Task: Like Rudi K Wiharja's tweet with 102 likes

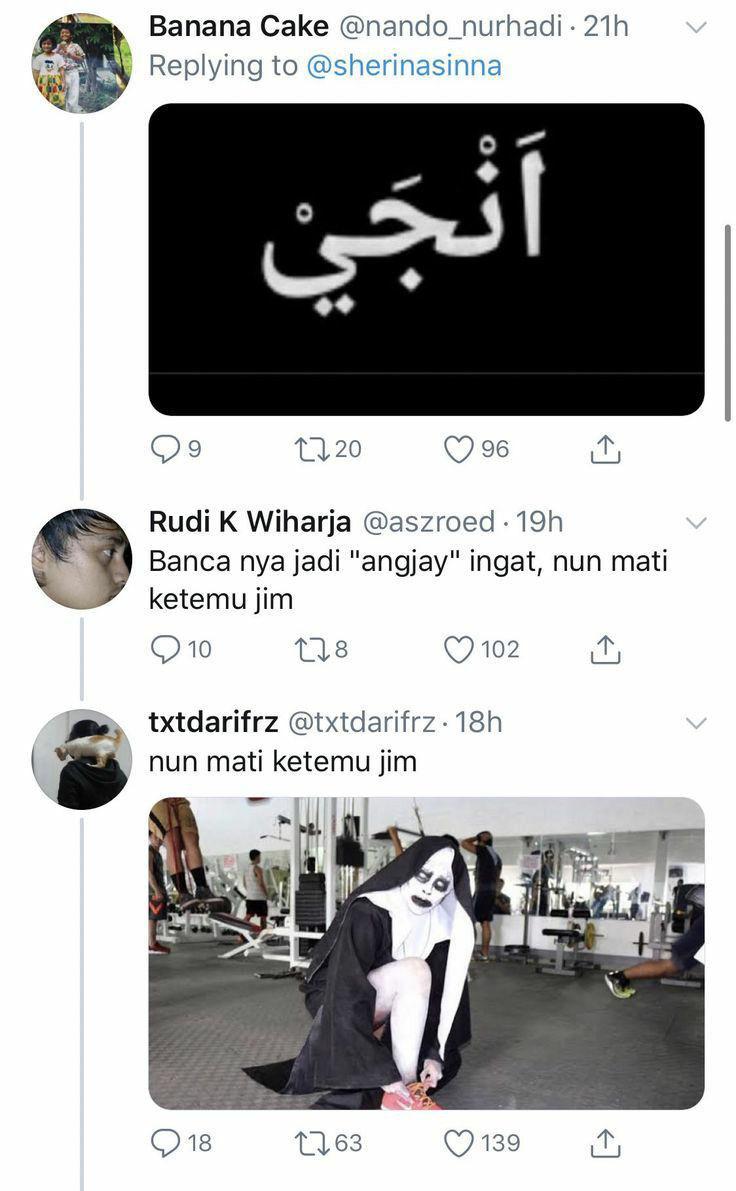Action: coord(458,649)
